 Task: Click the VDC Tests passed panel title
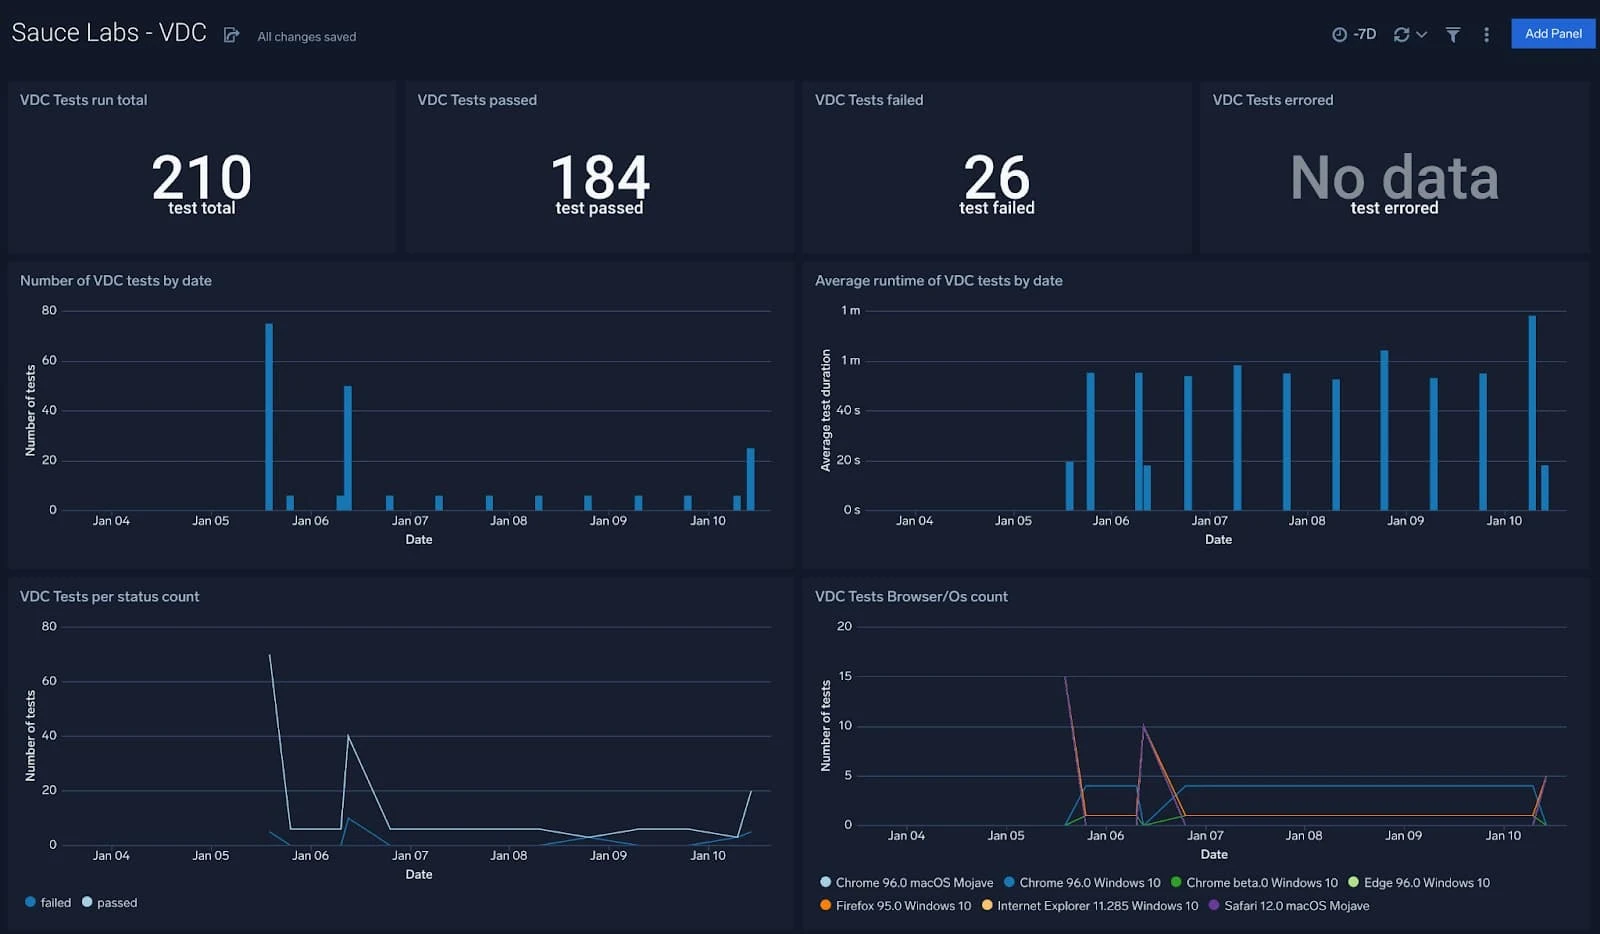(x=477, y=99)
